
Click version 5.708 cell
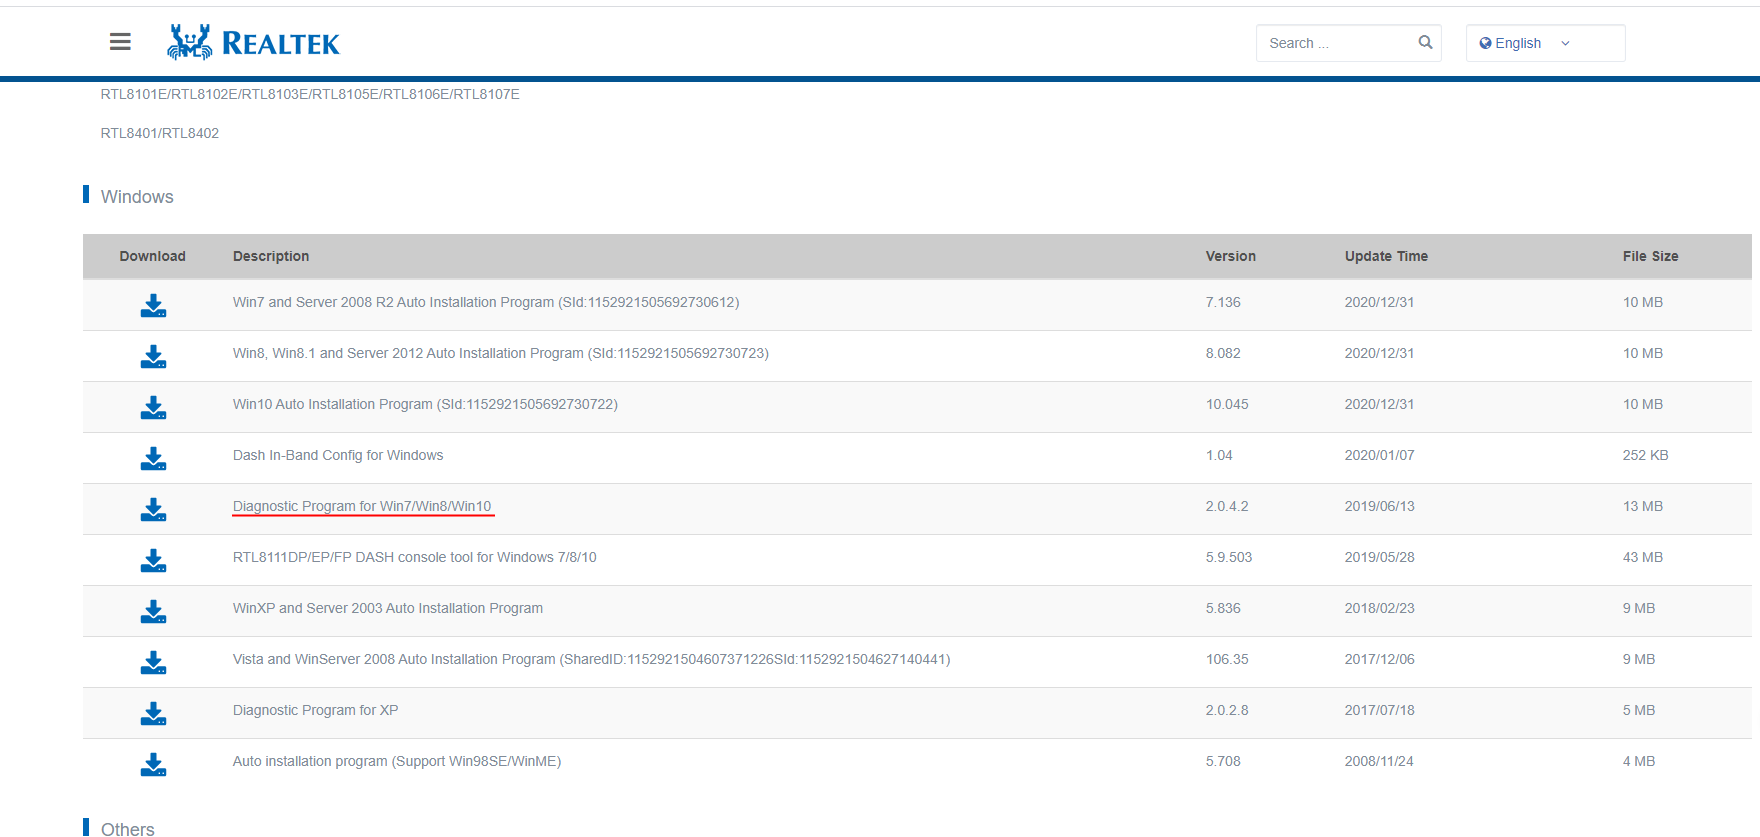(1223, 761)
